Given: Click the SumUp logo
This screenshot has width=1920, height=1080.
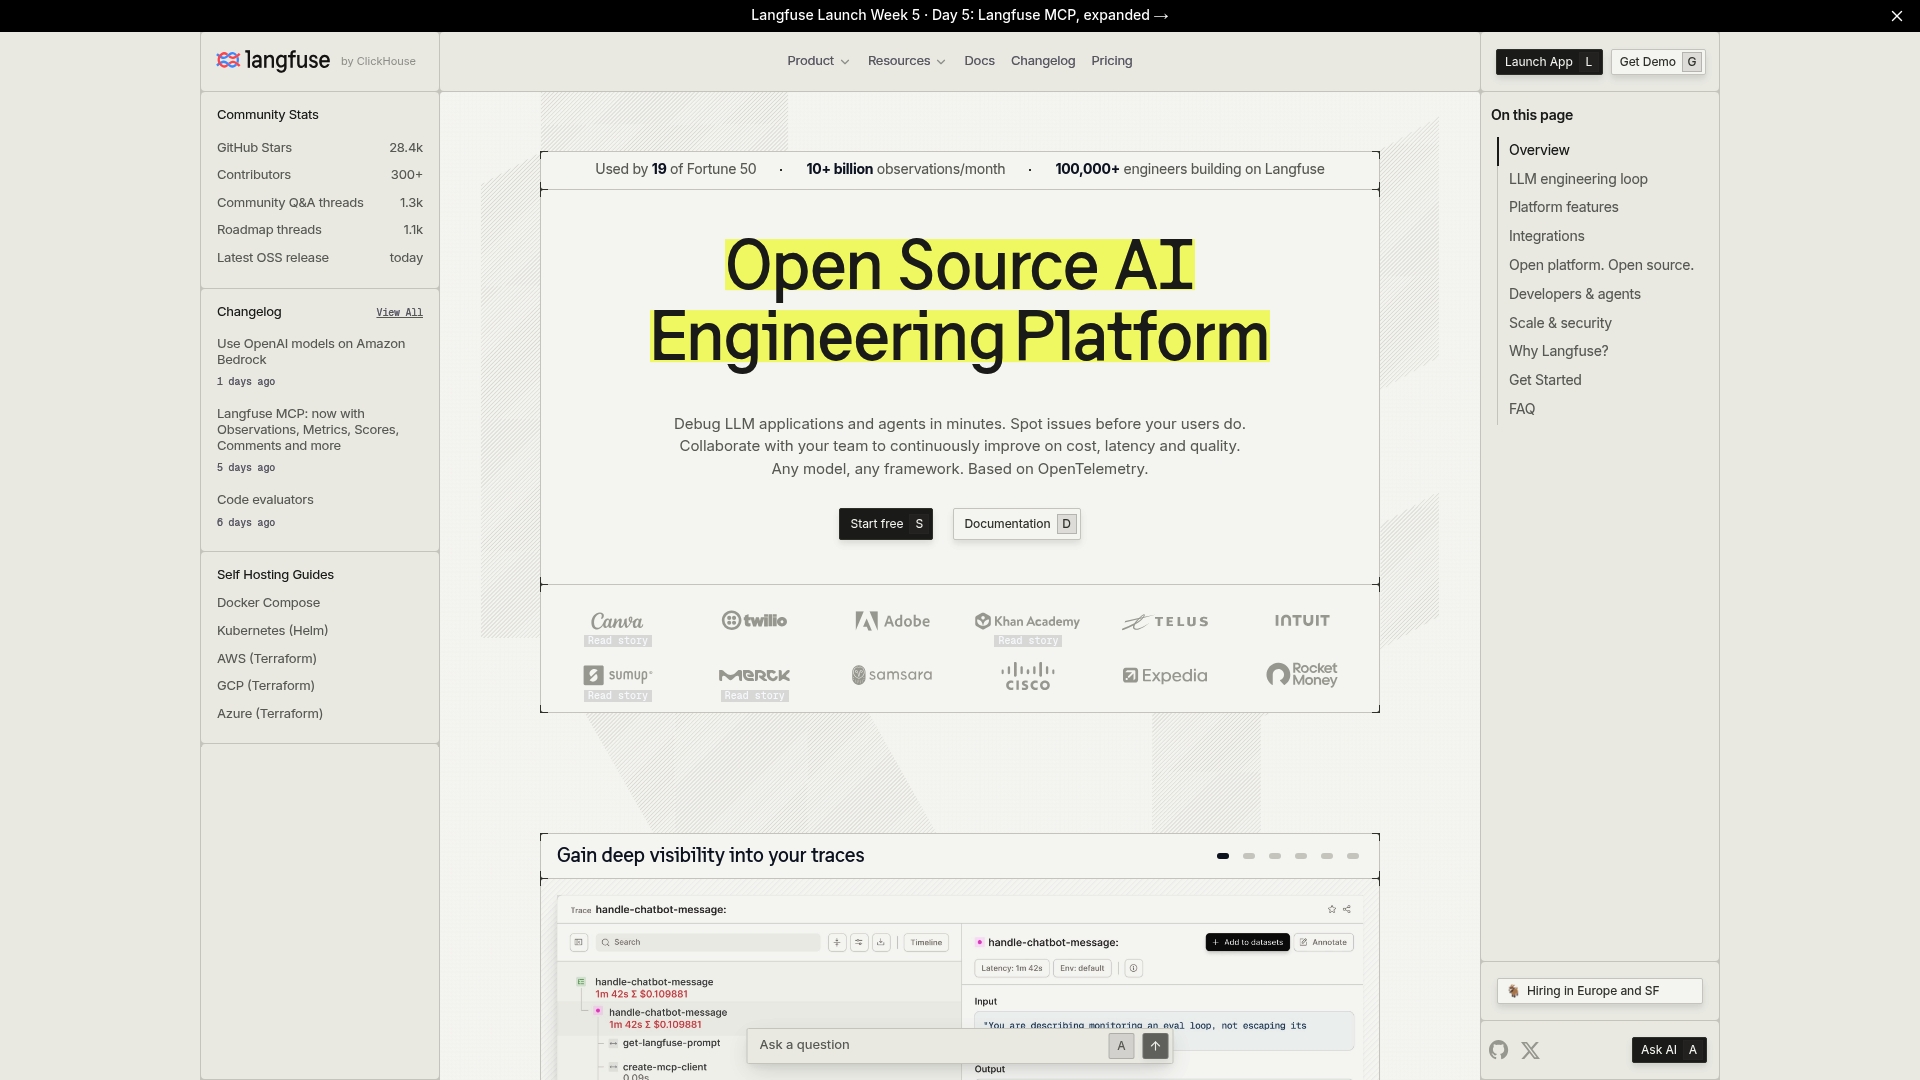Looking at the screenshot, I should 618,675.
